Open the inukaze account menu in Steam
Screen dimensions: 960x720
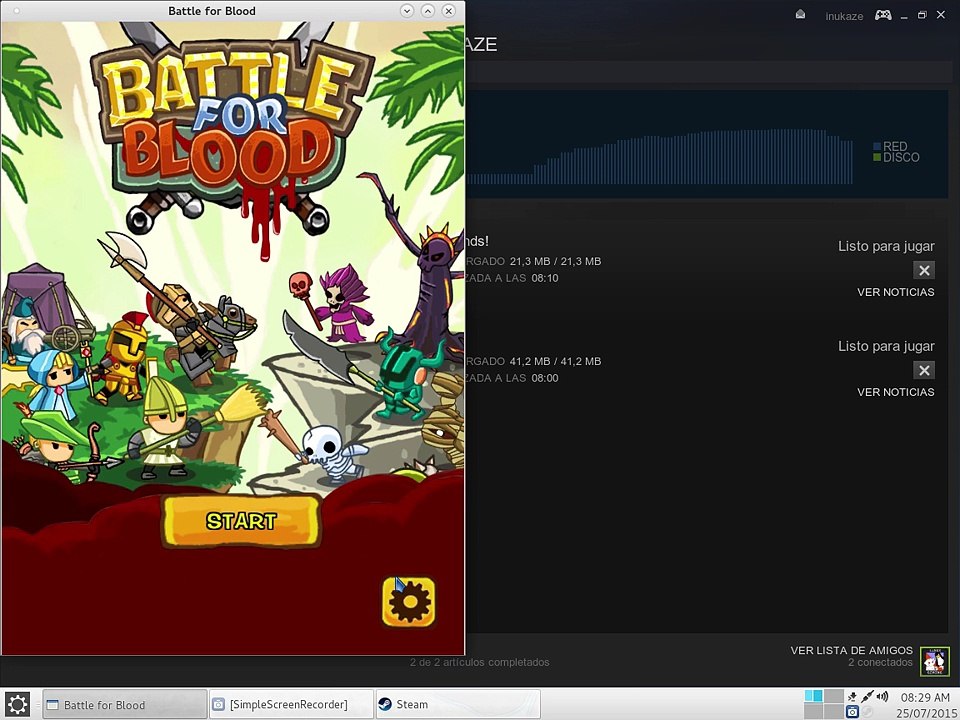coord(844,16)
